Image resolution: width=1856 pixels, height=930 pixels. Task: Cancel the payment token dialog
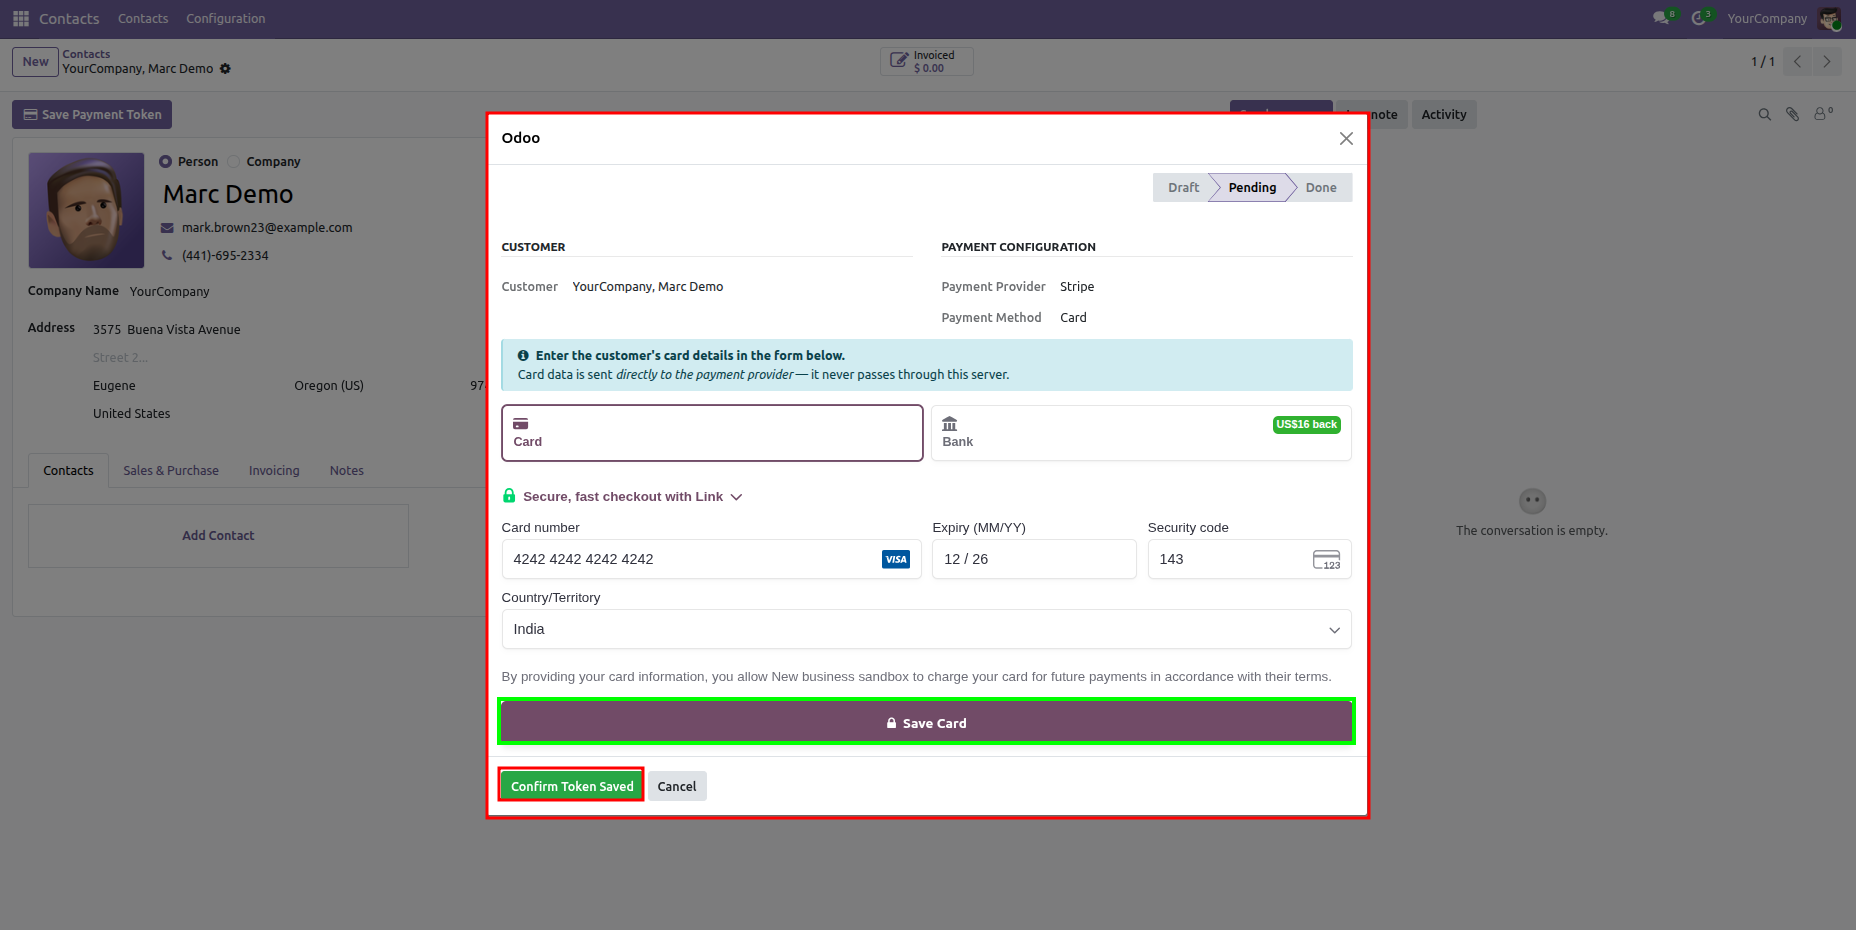click(677, 786)
